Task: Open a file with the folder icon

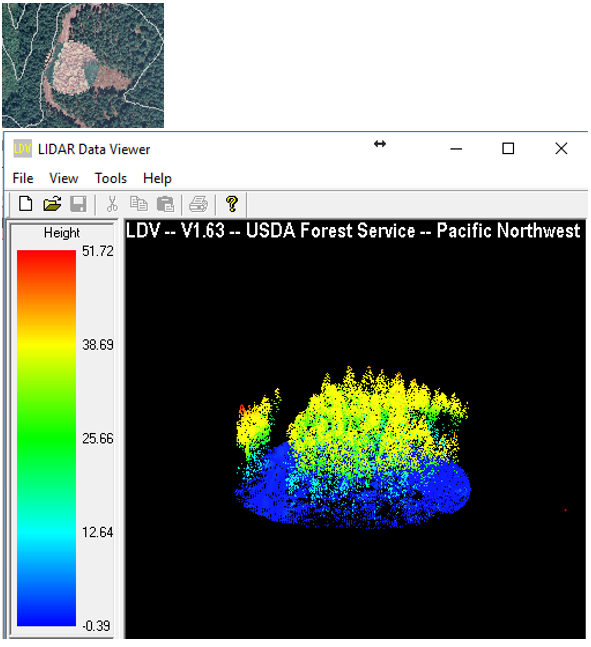Action: click(52, 204)
